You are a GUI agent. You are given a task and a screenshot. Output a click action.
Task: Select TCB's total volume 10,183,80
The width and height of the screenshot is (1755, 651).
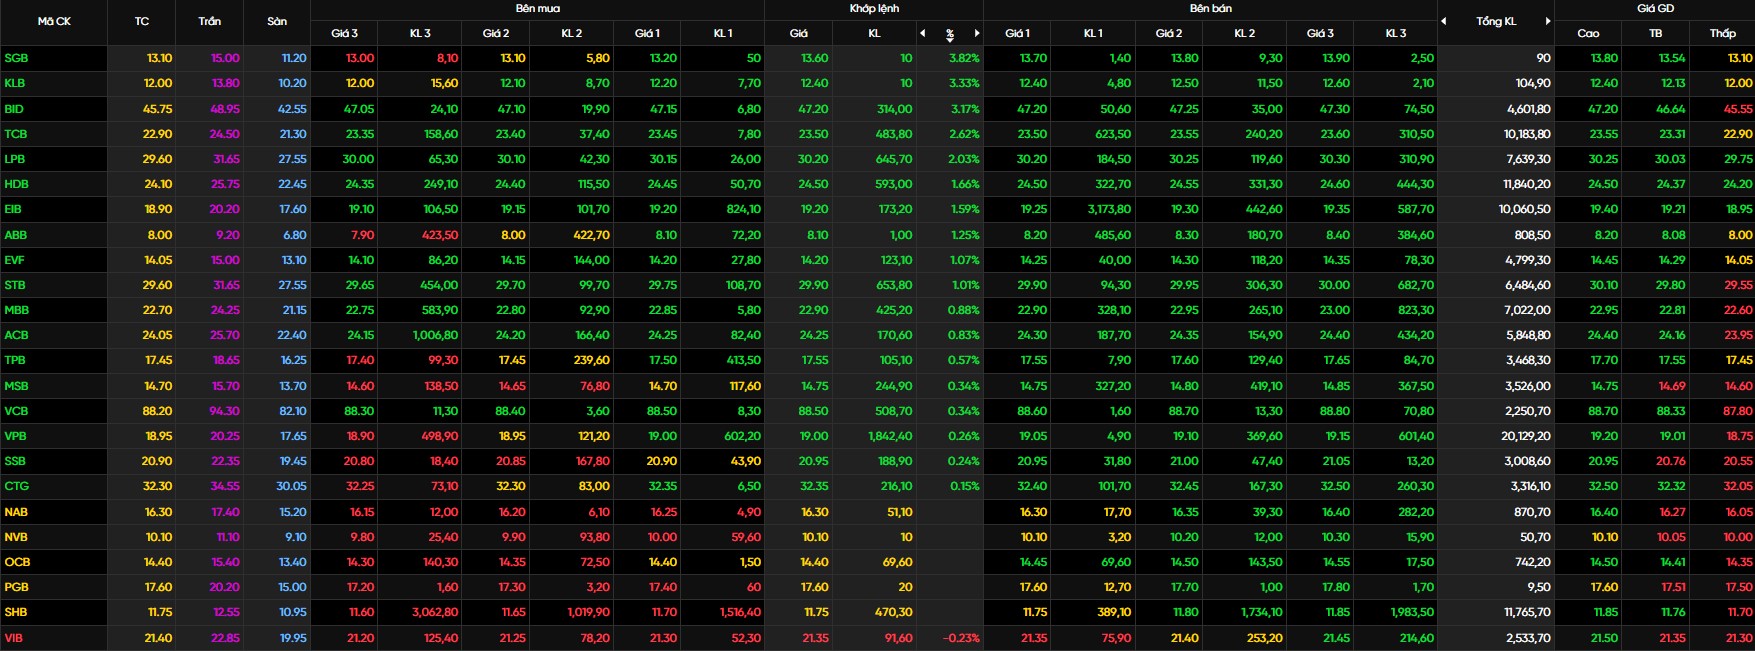pyautogui.click(x=1527, y=134)
